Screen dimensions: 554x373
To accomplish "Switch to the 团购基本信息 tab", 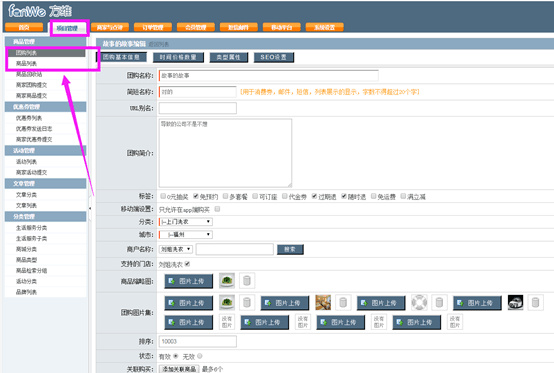I will [121, 57].
